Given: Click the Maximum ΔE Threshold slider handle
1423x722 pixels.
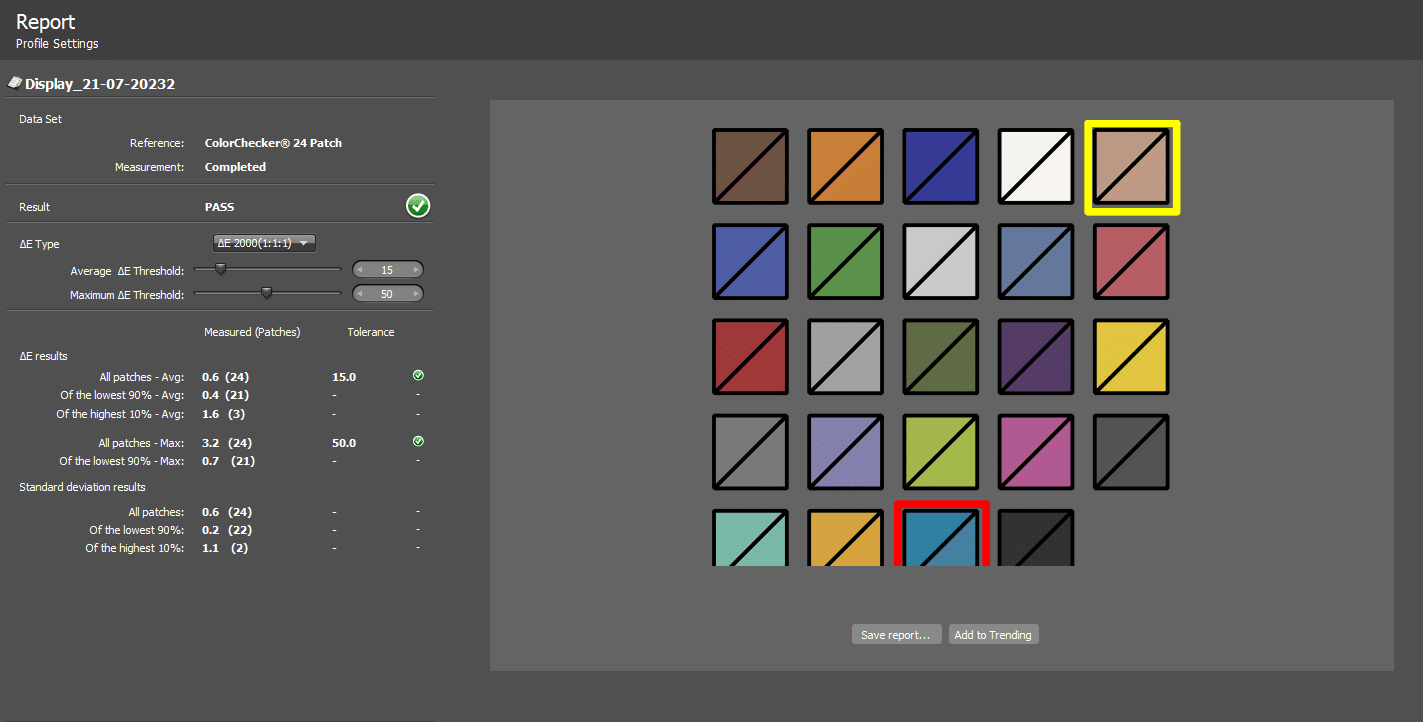Looking at the screenshot, I should coord(266,293).
